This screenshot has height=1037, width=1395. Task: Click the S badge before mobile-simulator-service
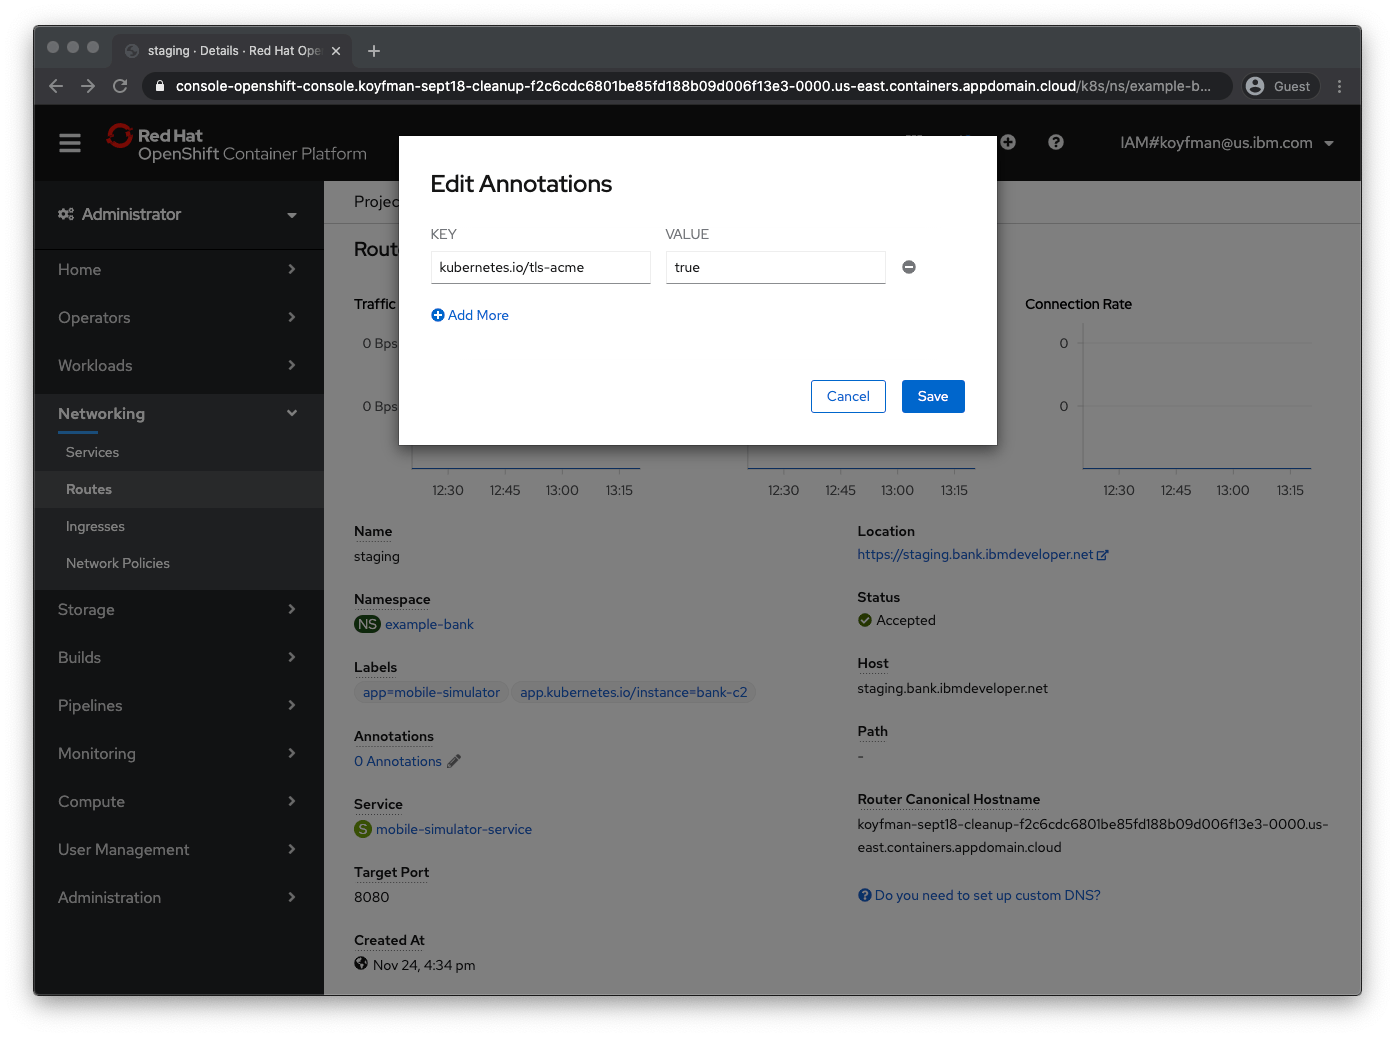pyautogui.click(x=362, y=829)
